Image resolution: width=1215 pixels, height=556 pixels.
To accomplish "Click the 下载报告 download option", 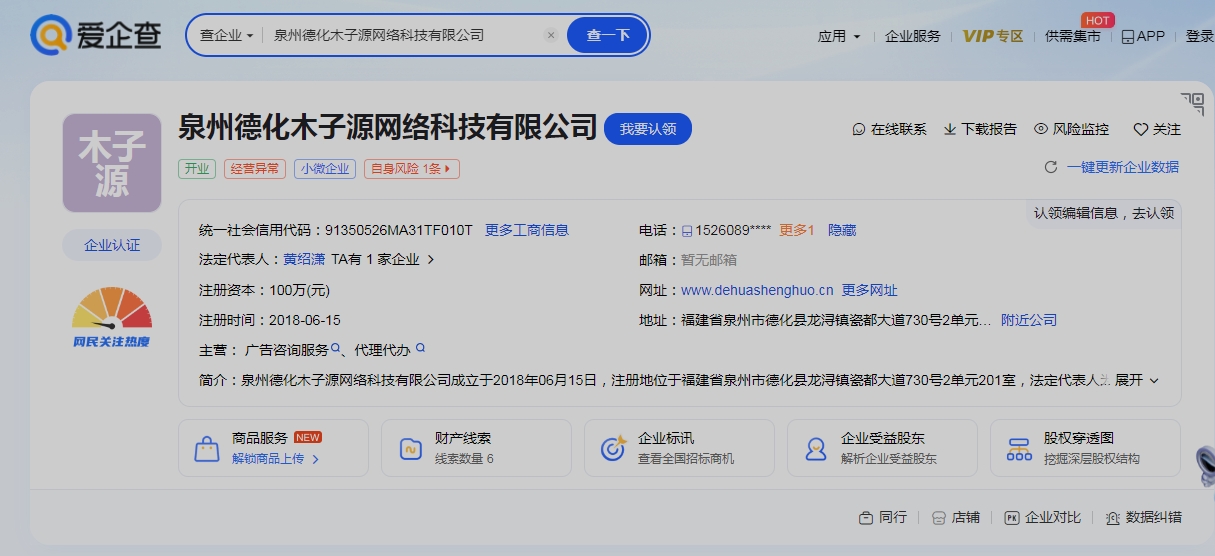I will [980, 129].
